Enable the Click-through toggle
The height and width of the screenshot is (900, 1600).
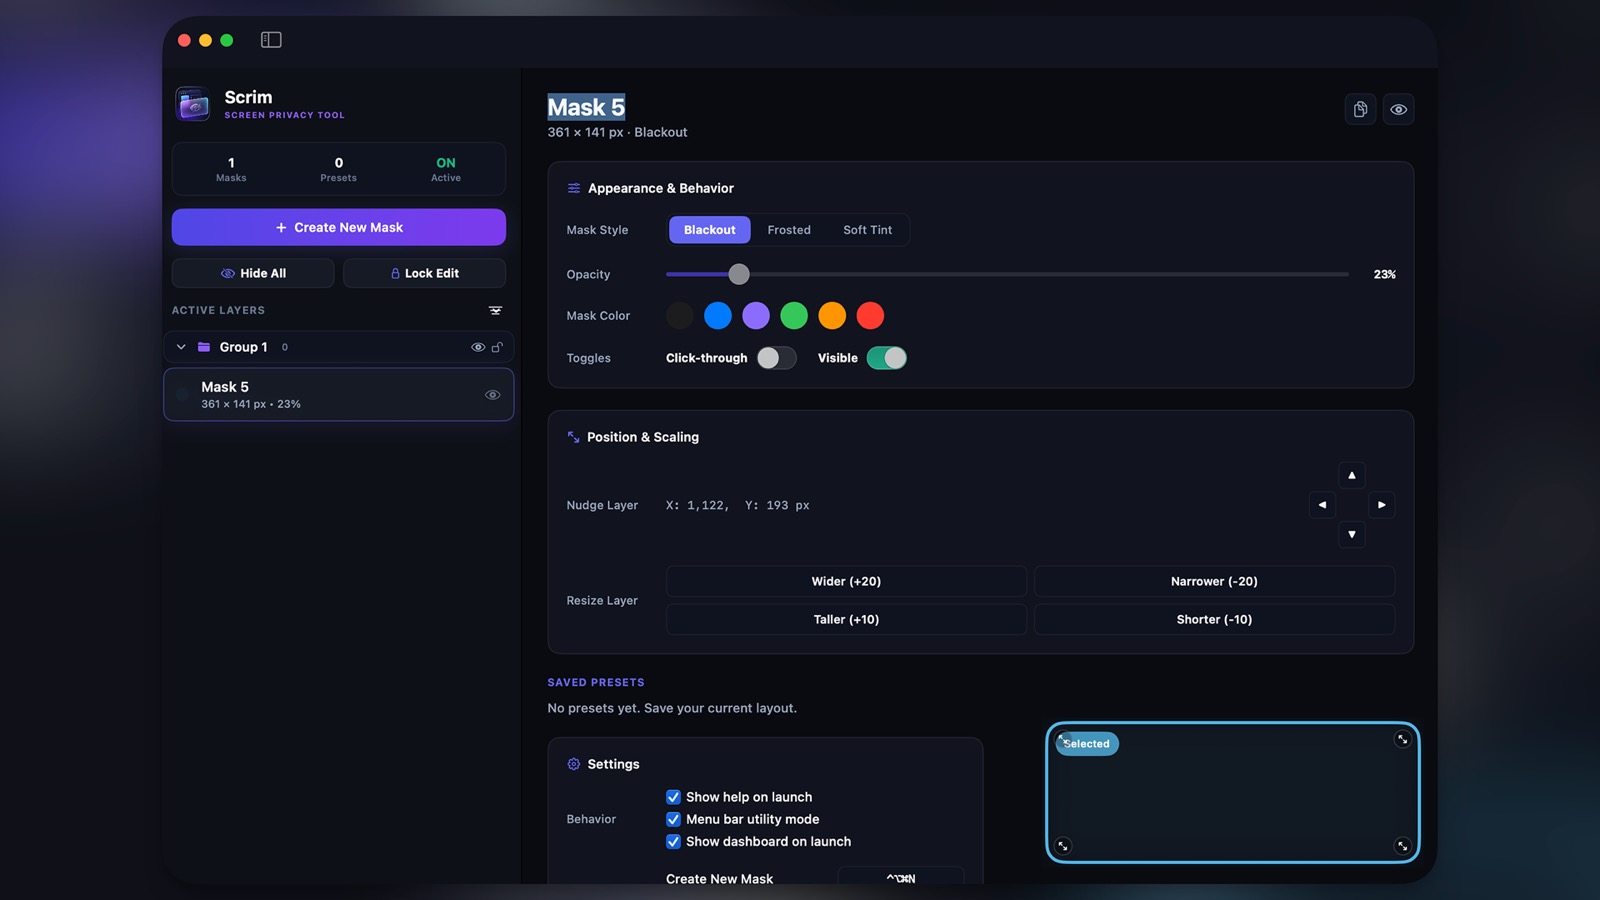pyautogui.click(x=777, y=358)
